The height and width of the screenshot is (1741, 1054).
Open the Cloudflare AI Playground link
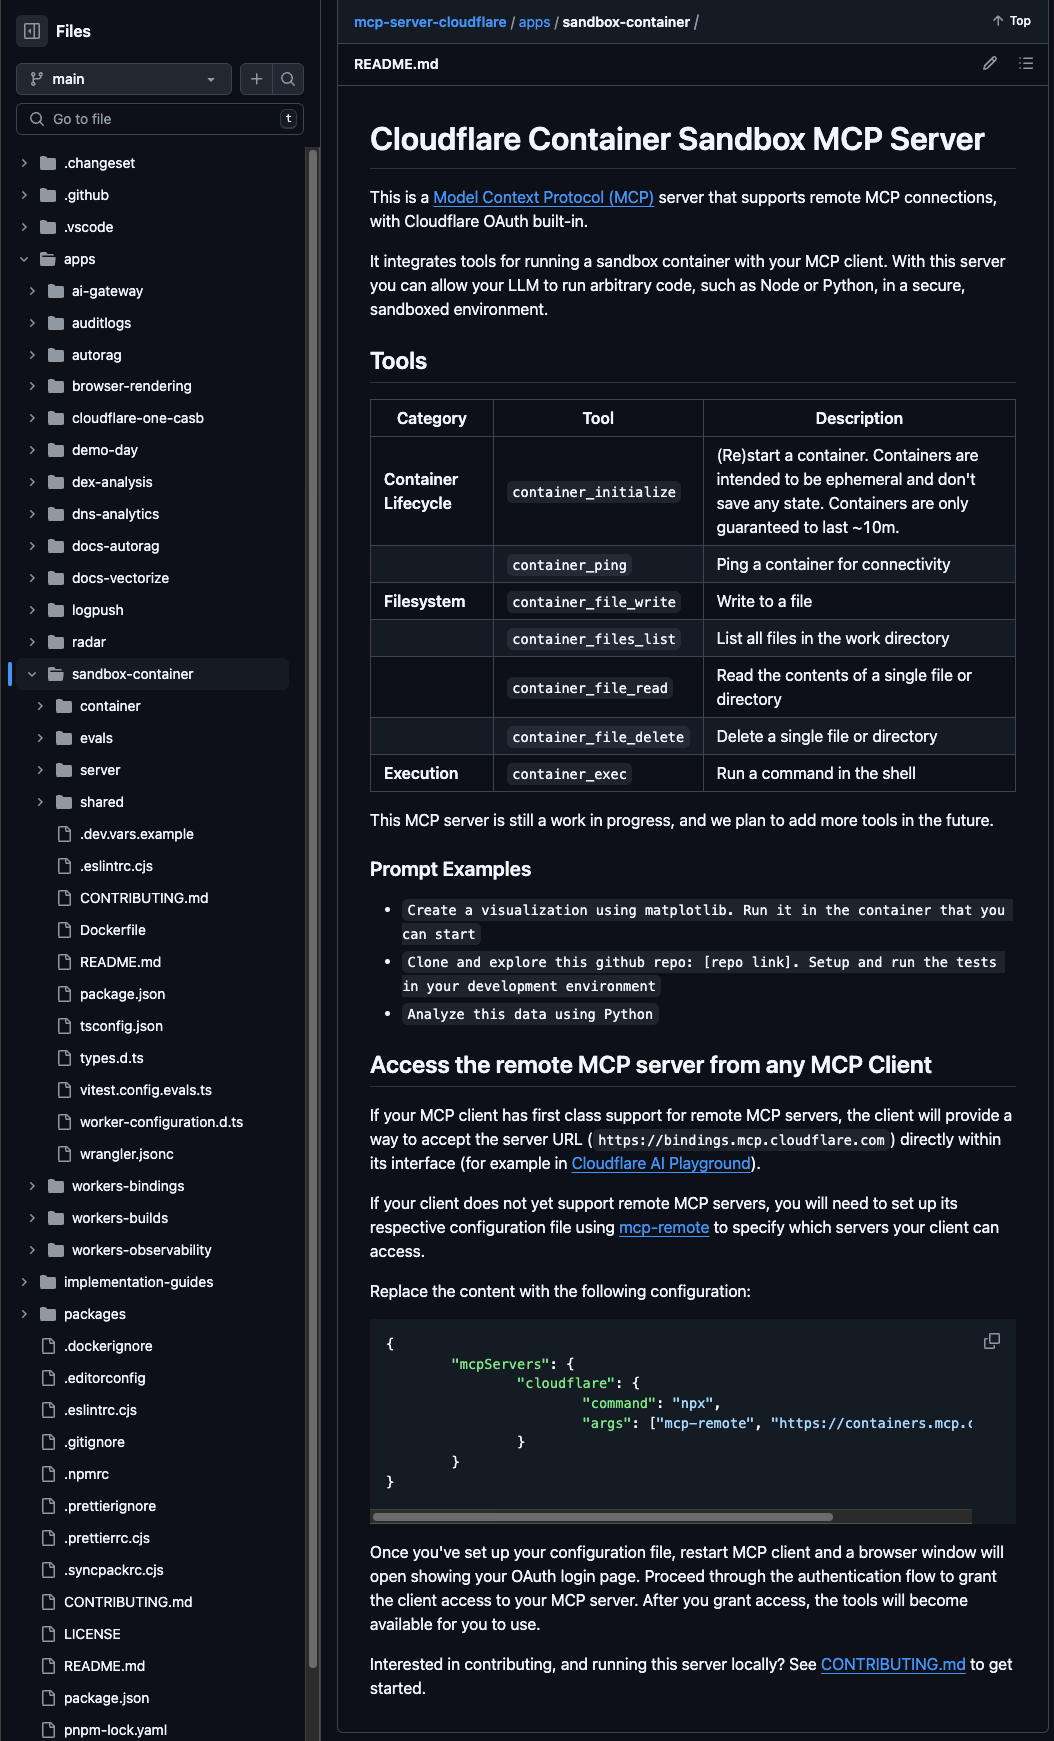(661, 1164)
